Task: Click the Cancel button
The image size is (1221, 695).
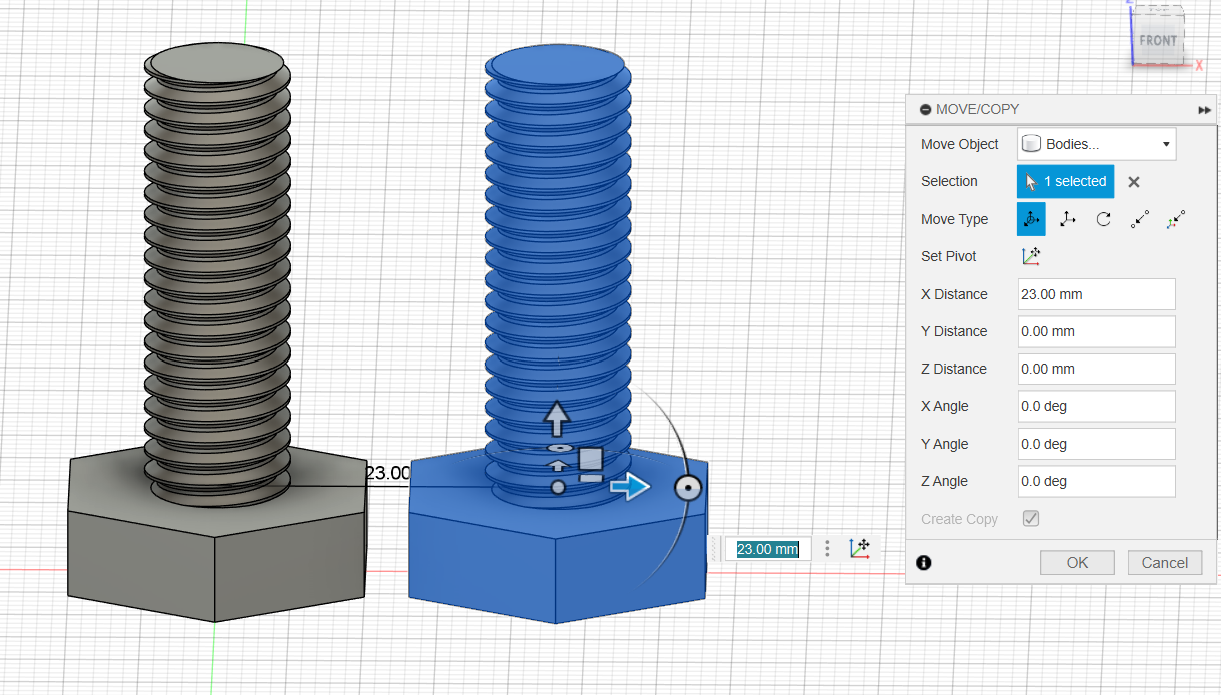Action: click(1165, 562)
